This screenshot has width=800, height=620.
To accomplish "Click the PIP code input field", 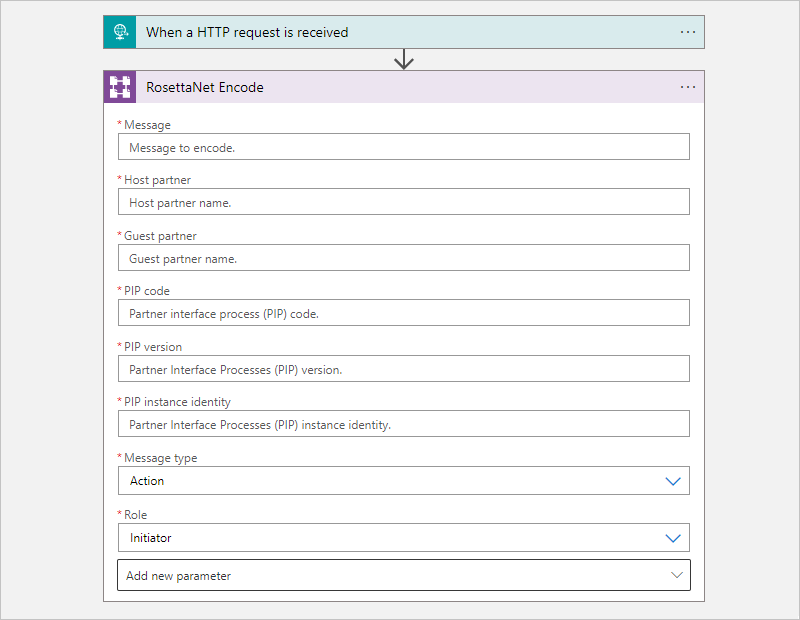I will pos(403,313).
